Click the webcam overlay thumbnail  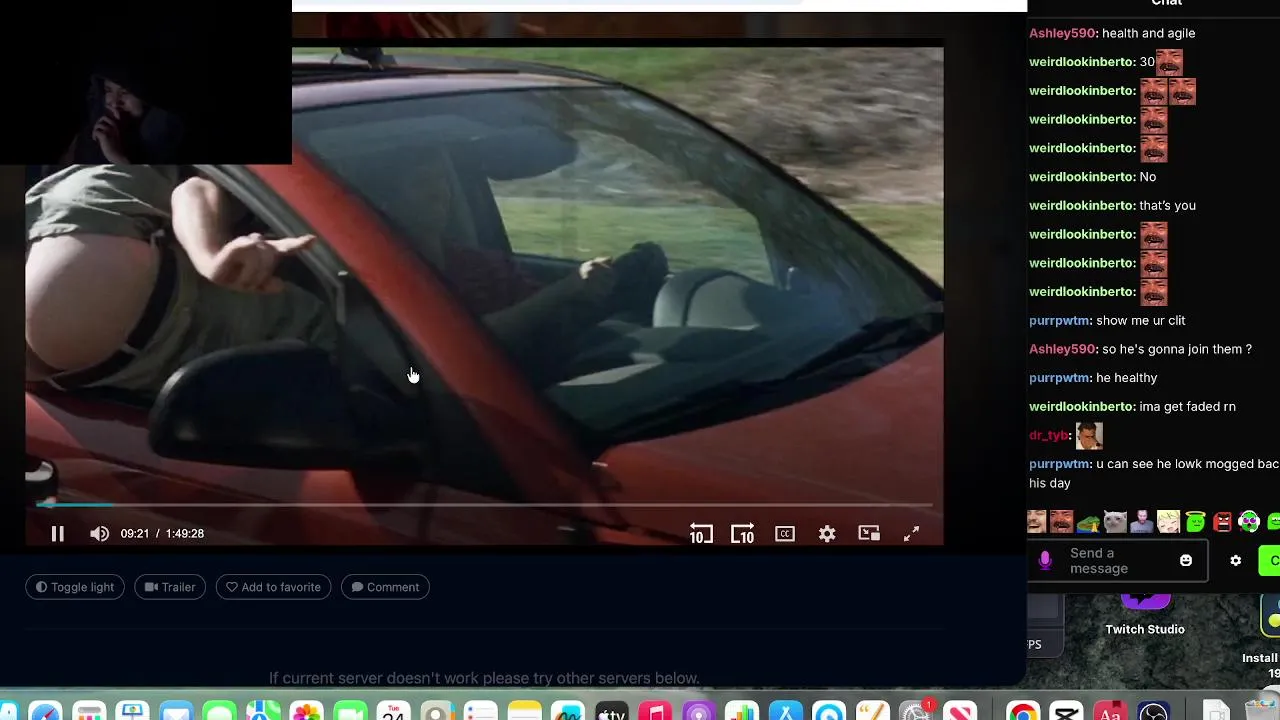click(x=146, y=82)
